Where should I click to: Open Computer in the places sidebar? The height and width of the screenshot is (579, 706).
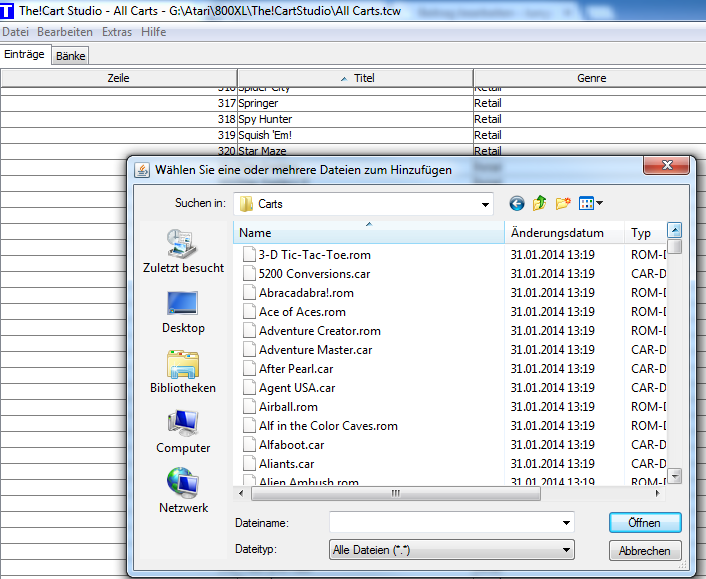pos(183,432)
